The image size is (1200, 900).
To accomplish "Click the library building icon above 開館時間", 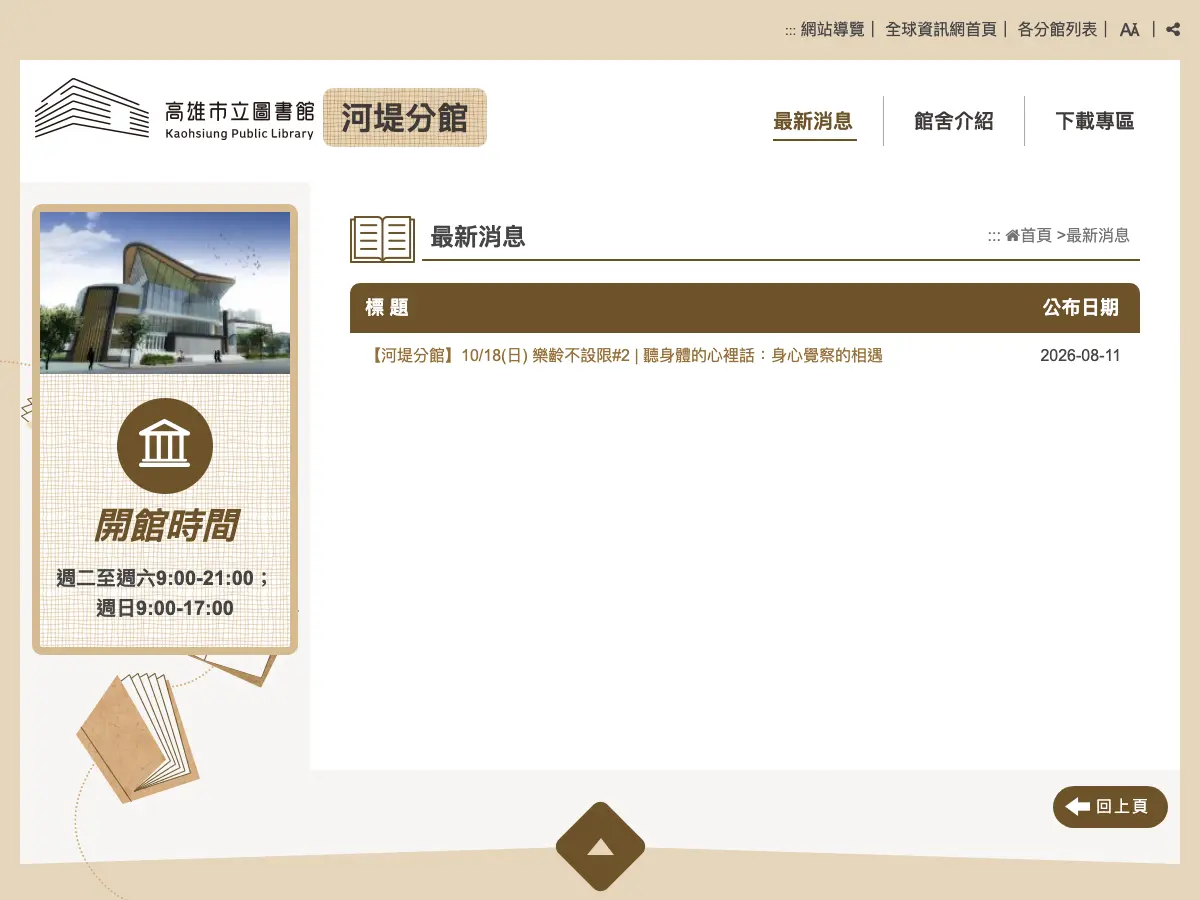I will pyautogui.click(x=165, y=446).
